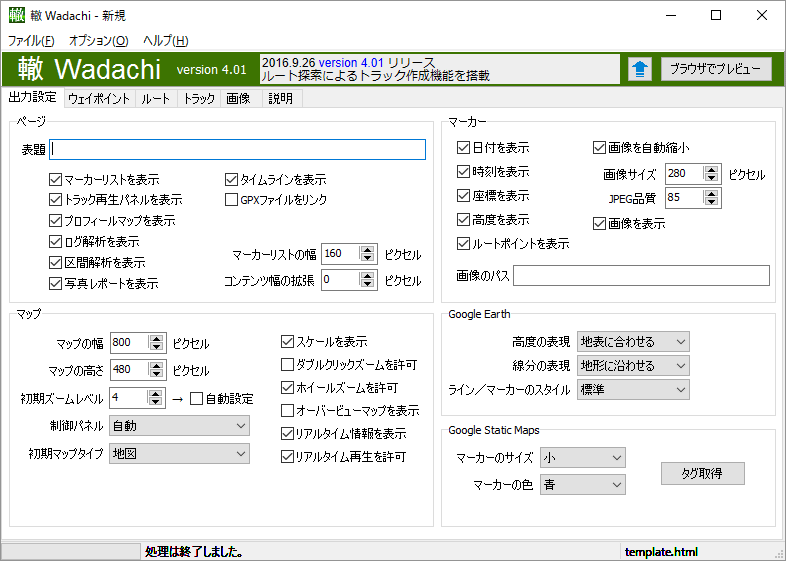Decrease マーカーリストの幅 with down spinner arrow

tap(367, 258)
